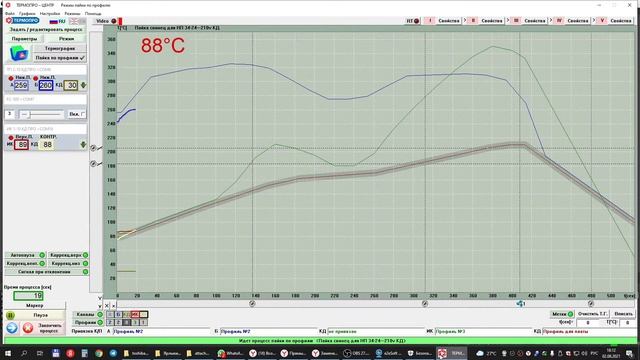The width and height of the screenshot is (640, 360).
Task: Toggle the Вкл. checkbox
Action: coord(83,114)
